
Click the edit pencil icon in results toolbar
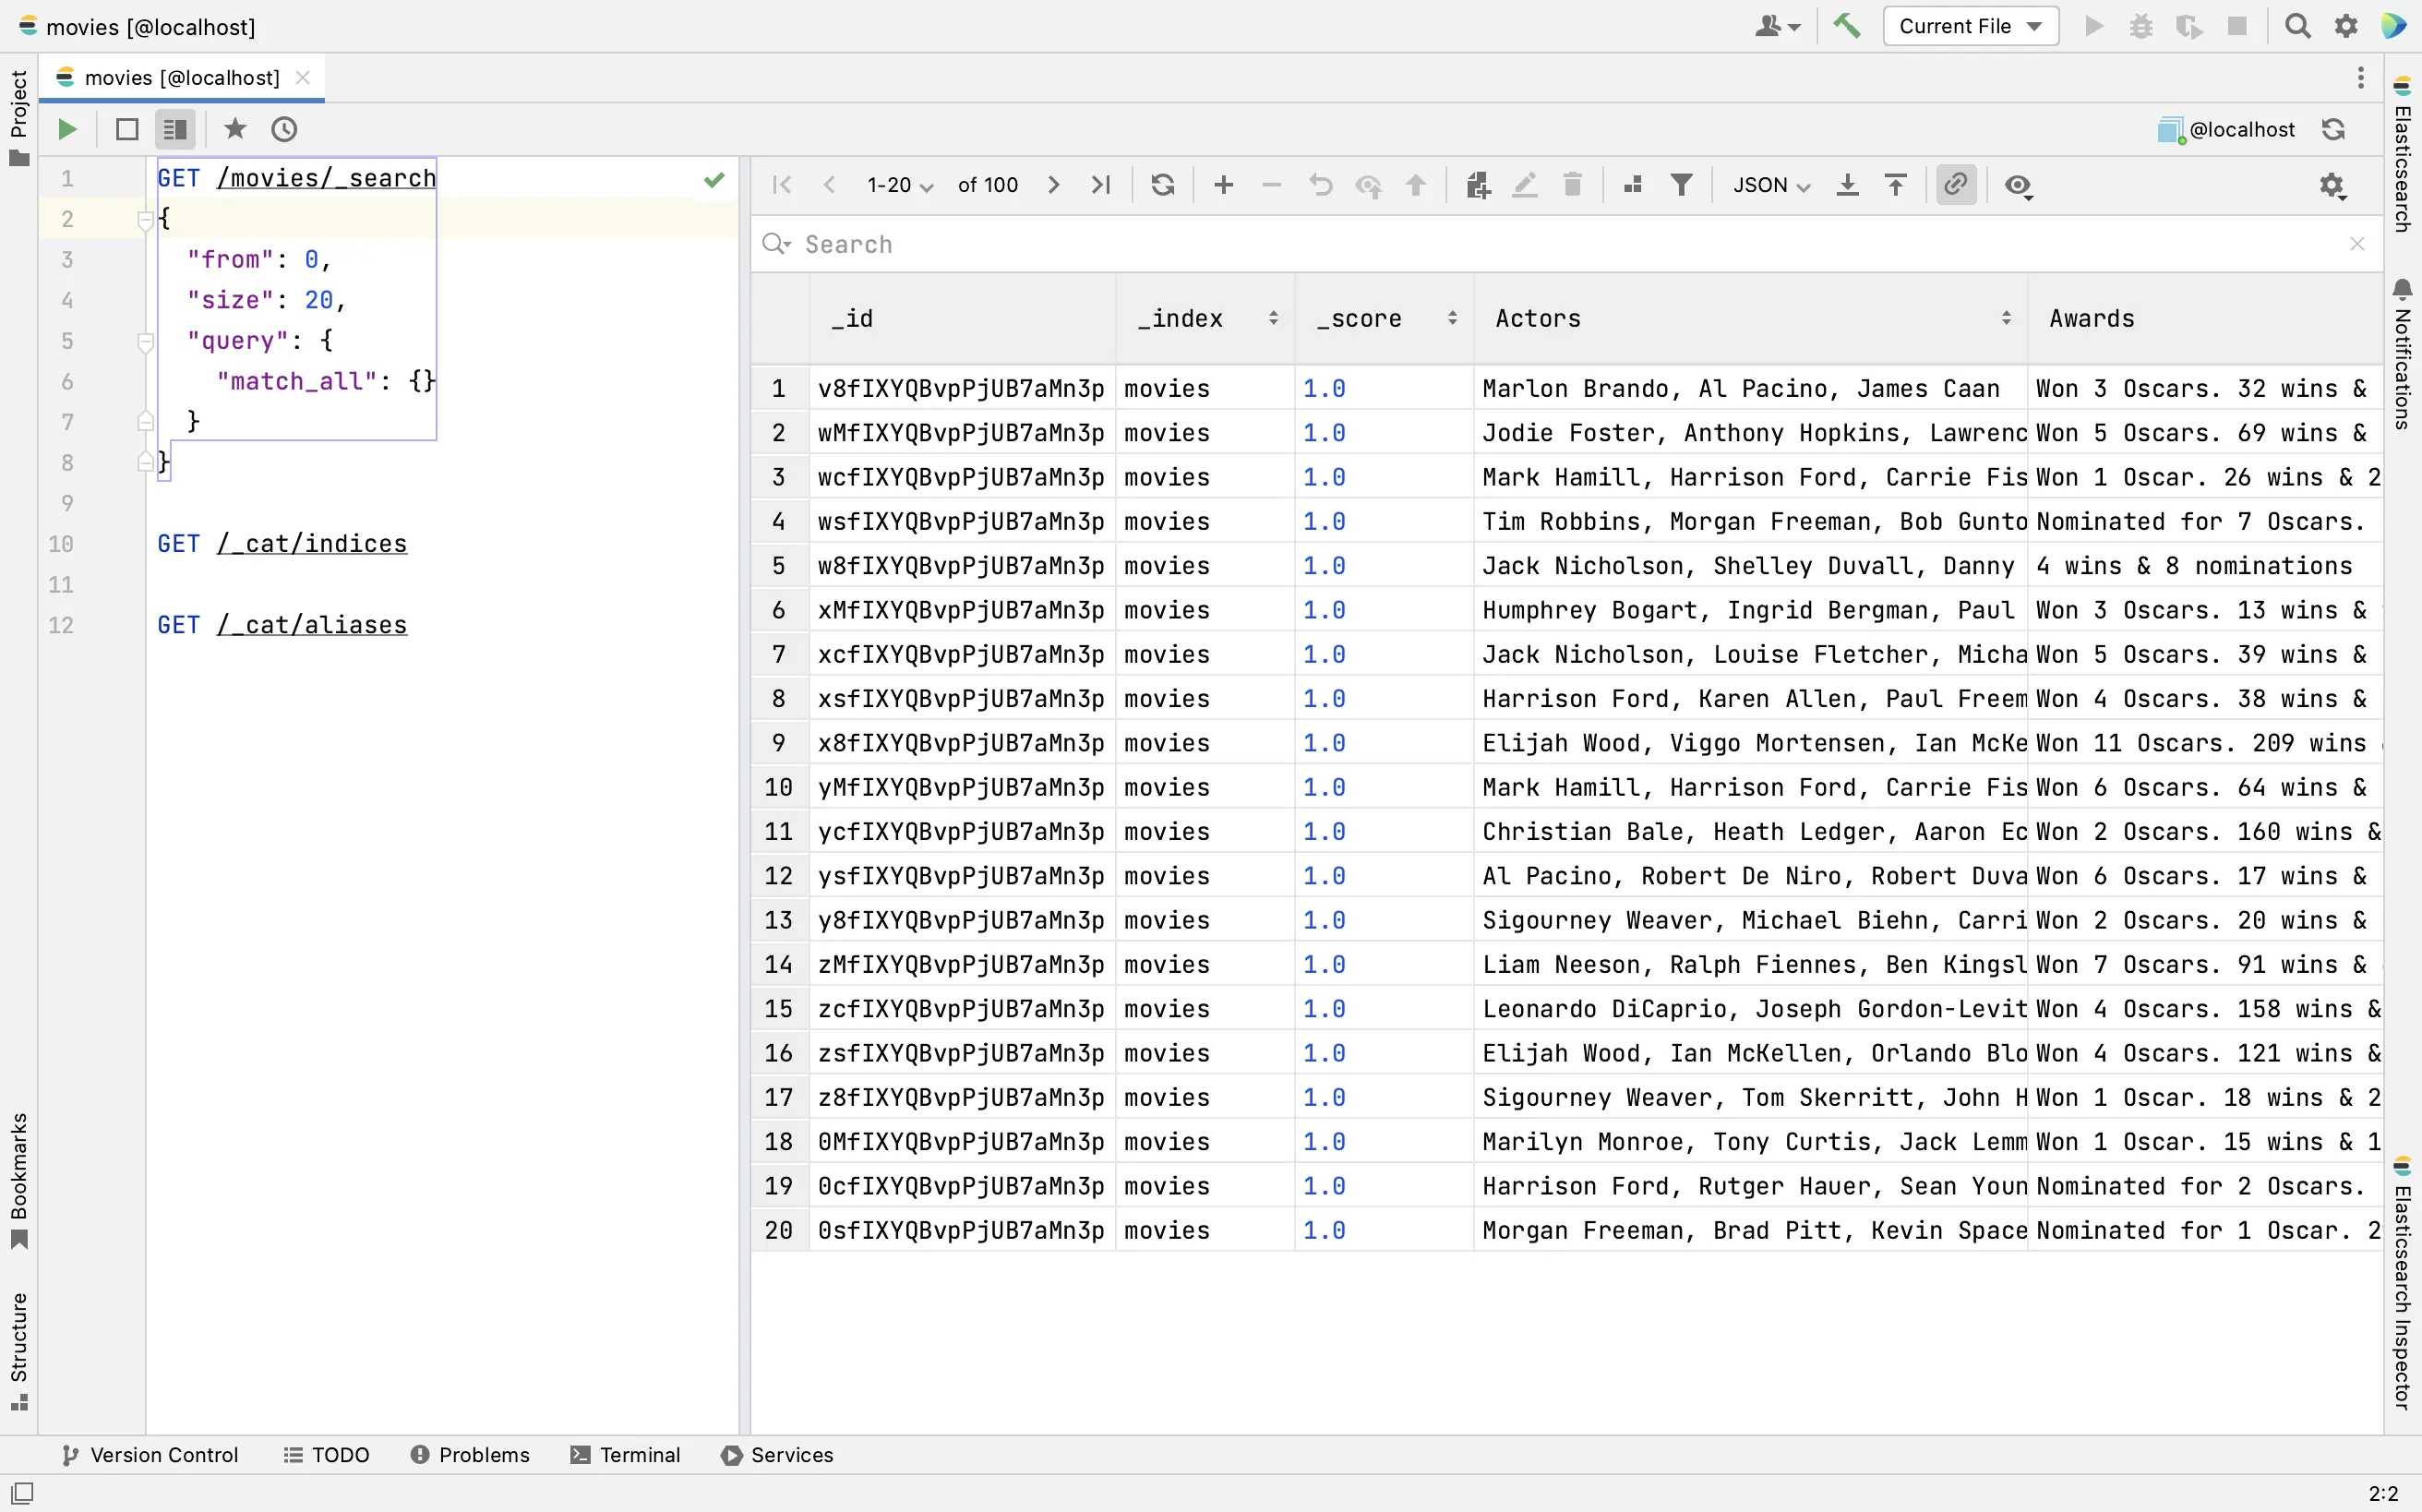pyautogui.click(x=1524, y=185)
